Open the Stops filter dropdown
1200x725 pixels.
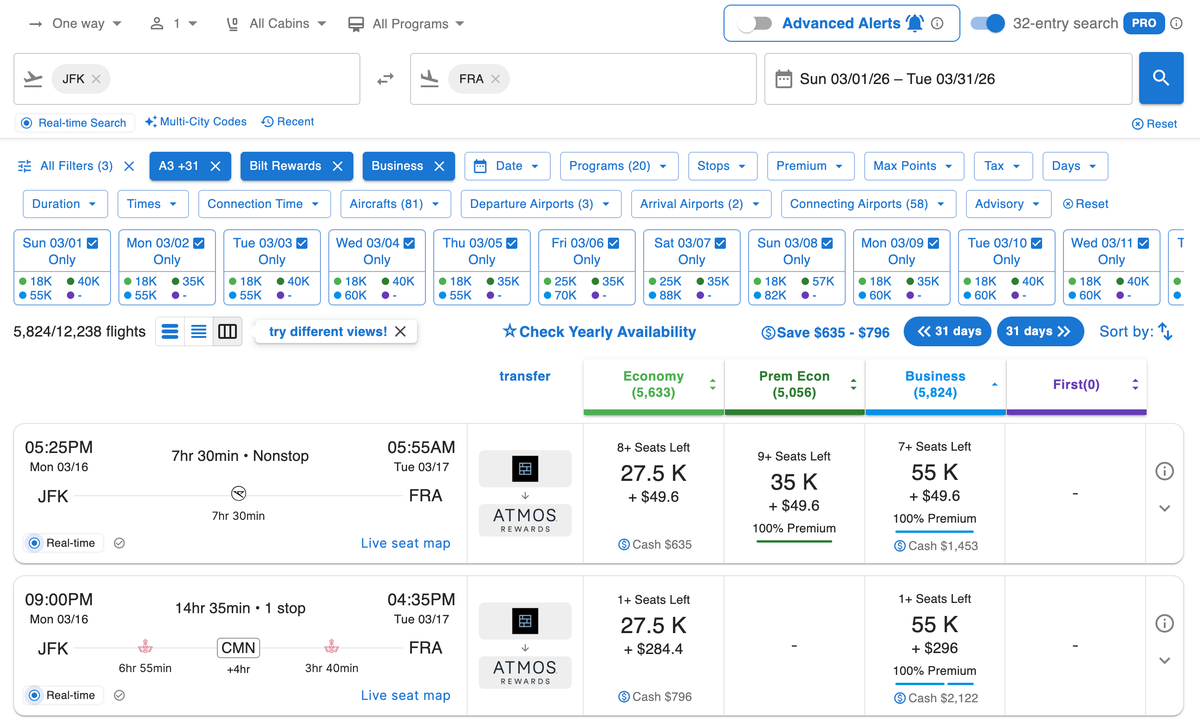point(722,165)
